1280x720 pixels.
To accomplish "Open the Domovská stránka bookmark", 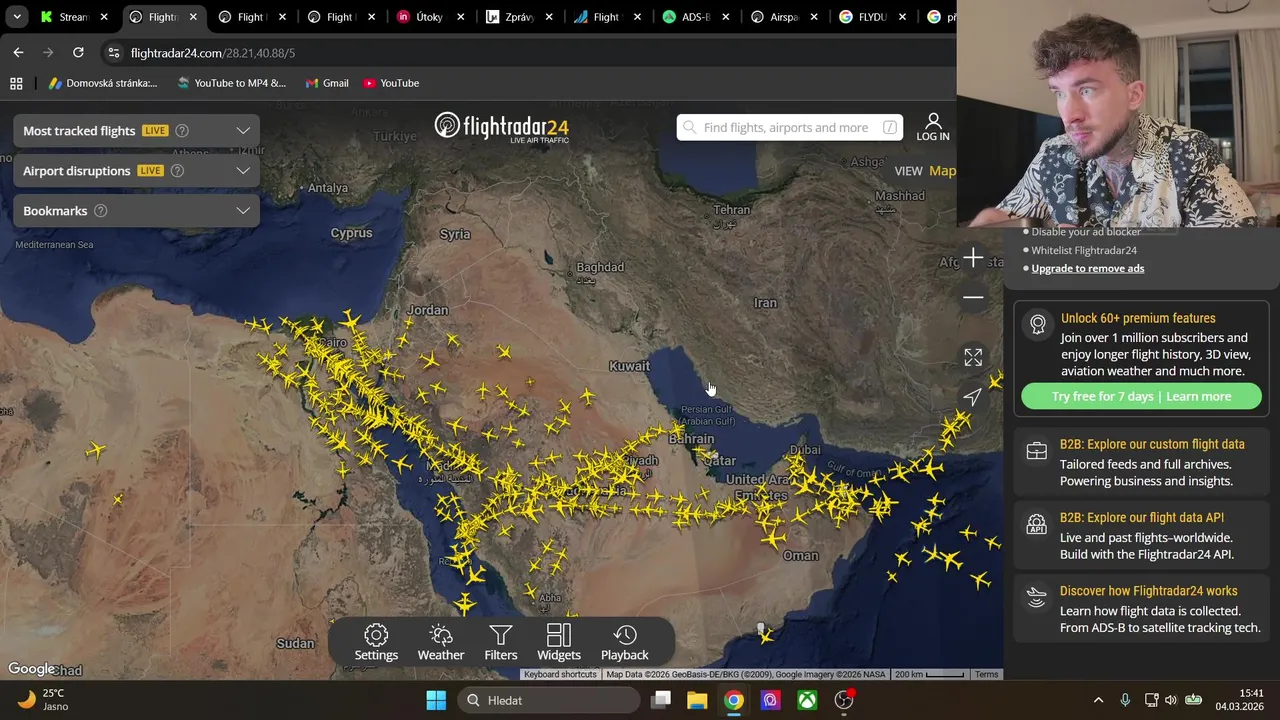I will tap(103, 83).
